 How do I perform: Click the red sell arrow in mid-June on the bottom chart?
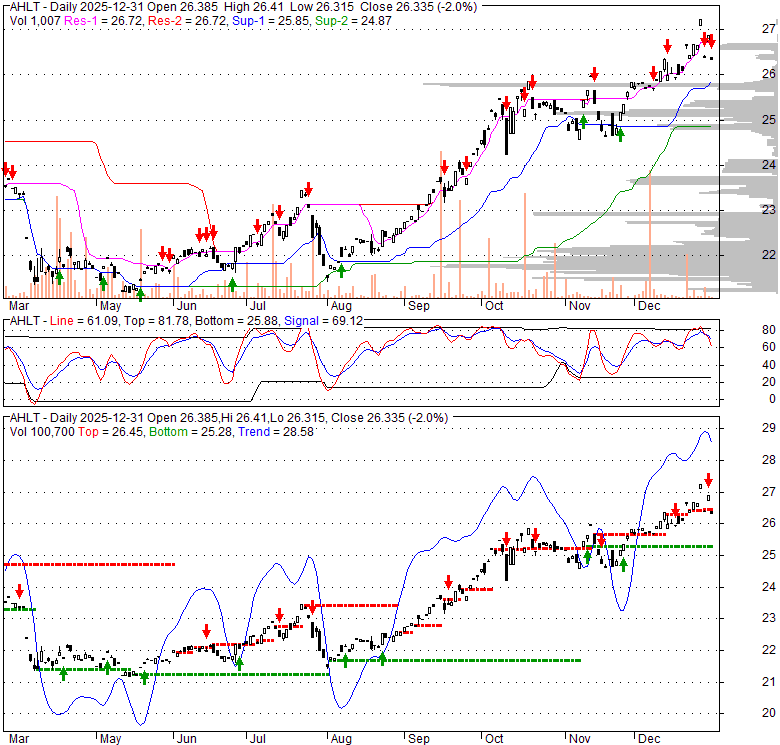click(x=206, y=631)
